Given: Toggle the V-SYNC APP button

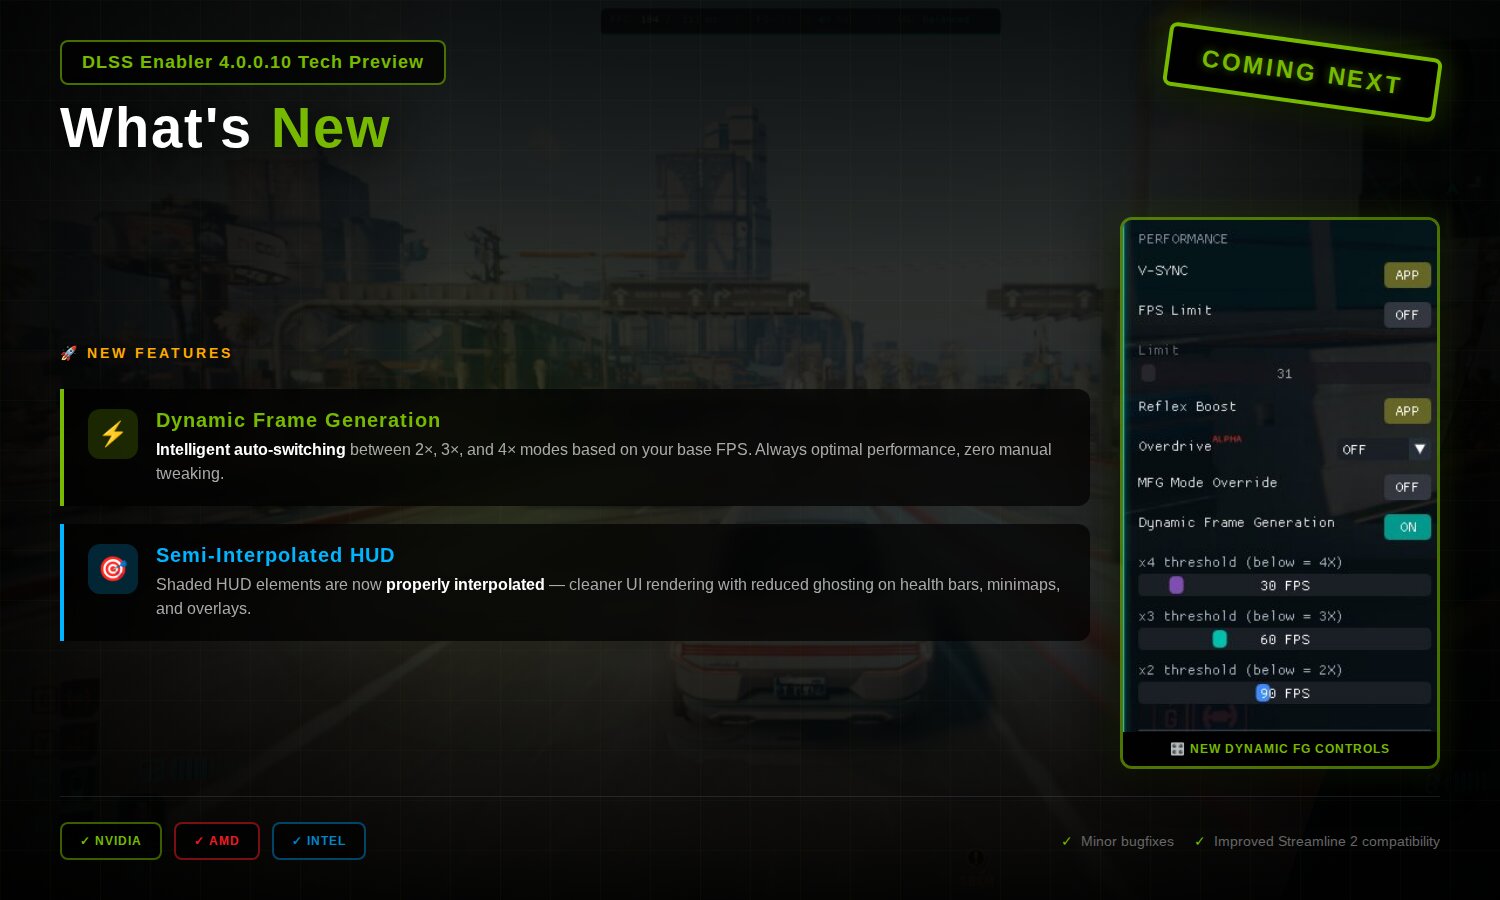Looking at the screenshot, I should click(x=1406, y=275).
